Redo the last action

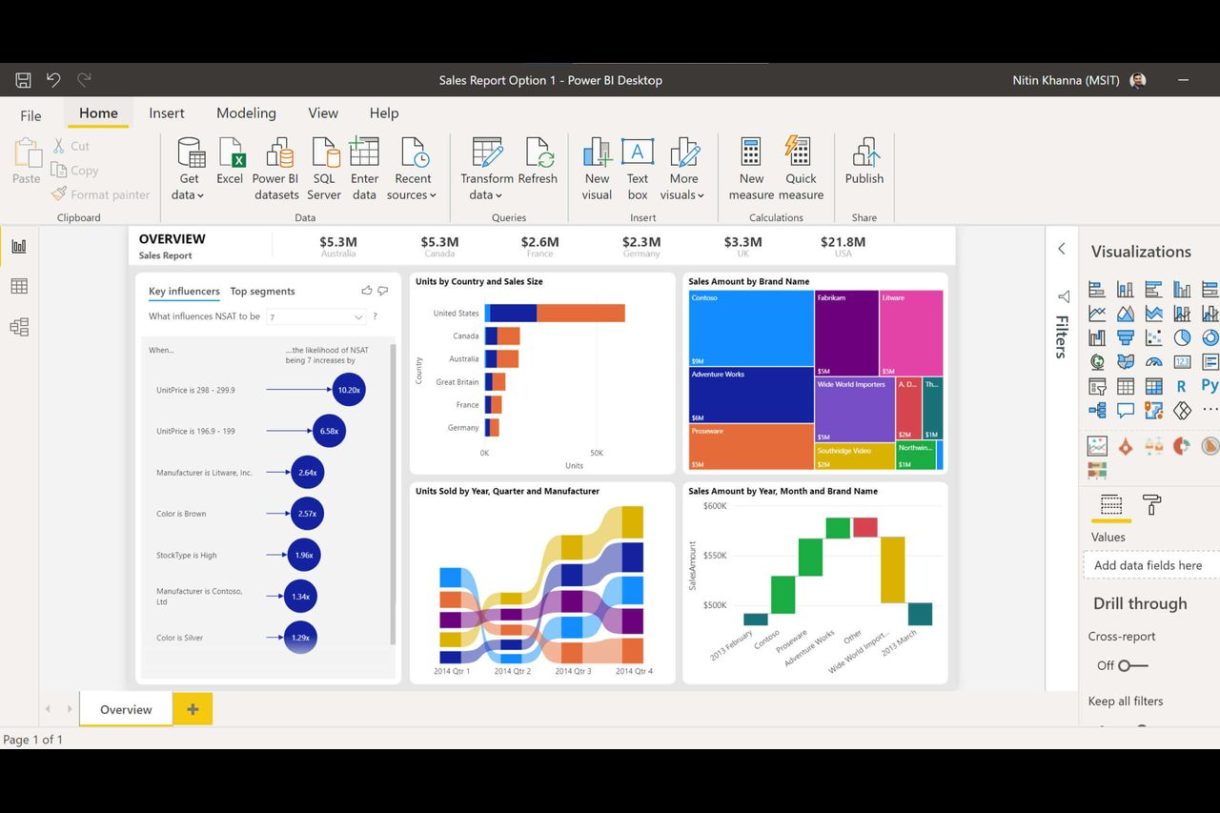(84, 80)
